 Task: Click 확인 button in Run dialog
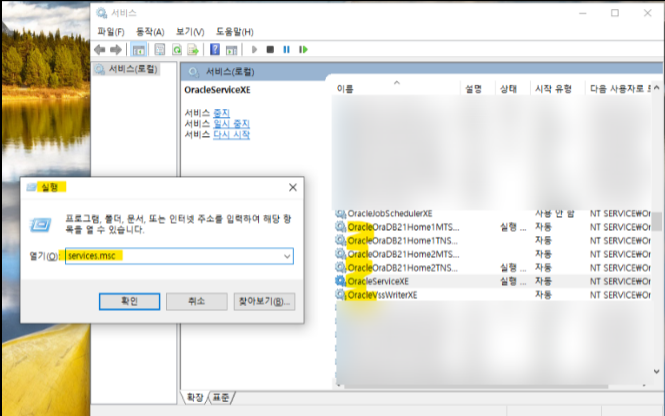(x=129, y=301)
